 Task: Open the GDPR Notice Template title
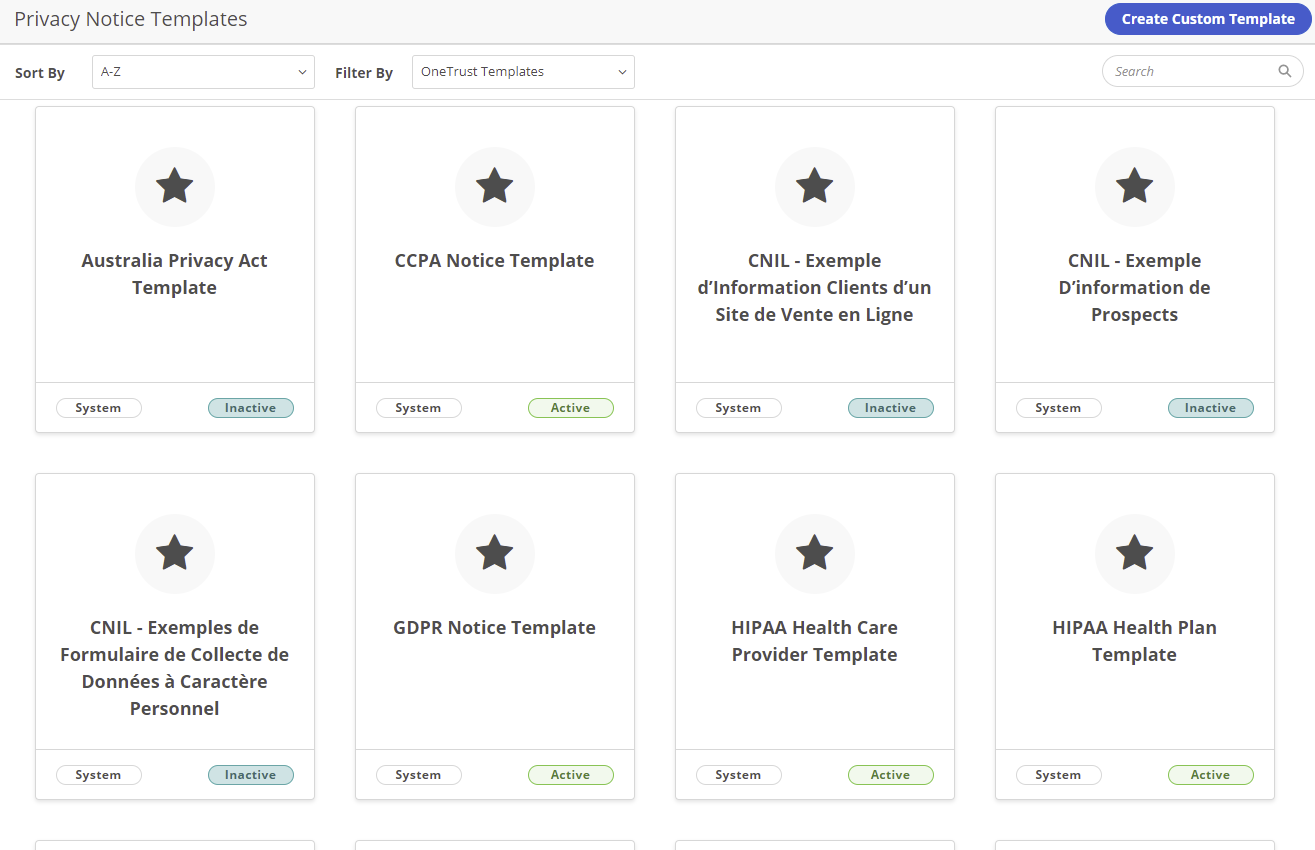coord(495,628)
